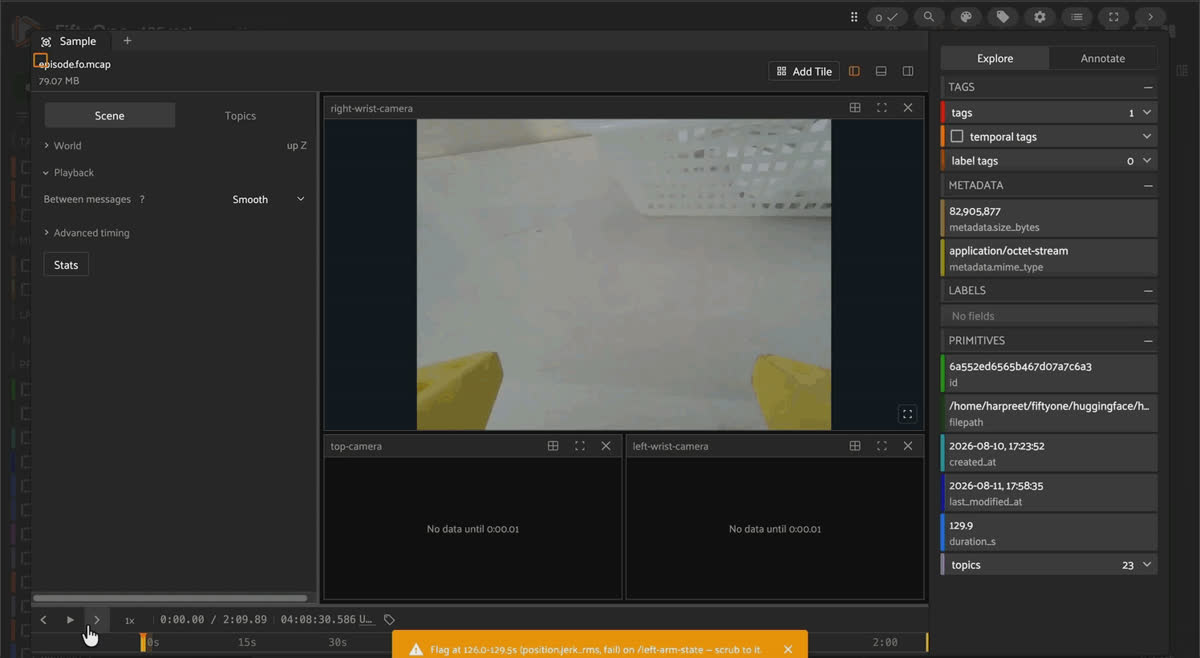The width and height of the screenshot is (1200, 658).
Task: Collapse the PRIMITIVES section
Action: coord(1148,340)
